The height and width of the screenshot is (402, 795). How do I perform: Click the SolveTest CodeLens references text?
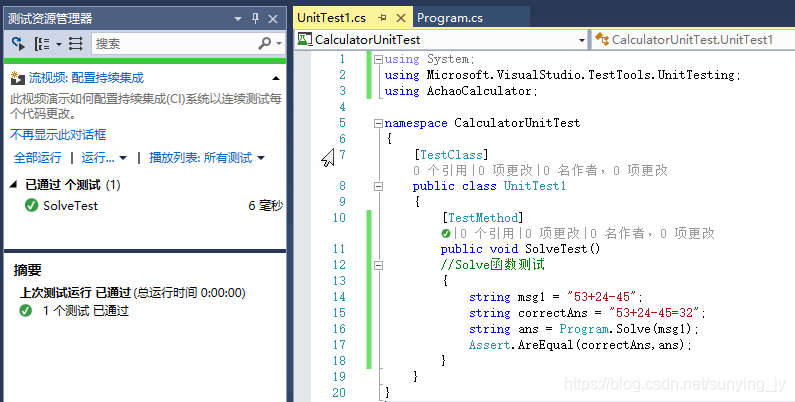(x=487, y=233)
